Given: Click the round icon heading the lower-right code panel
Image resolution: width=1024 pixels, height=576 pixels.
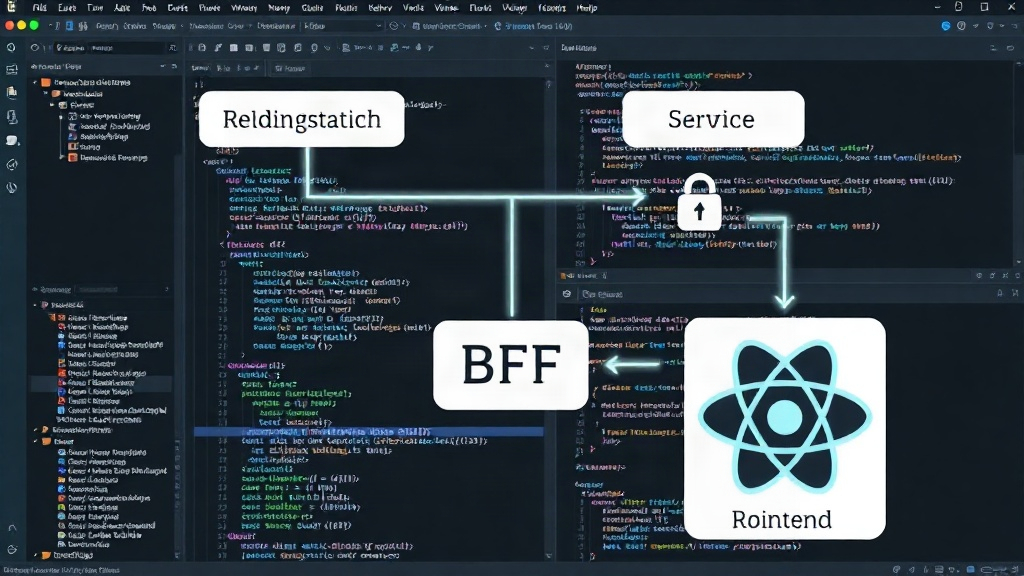Looking at the screenshot, I should pyautogui.click(x=567, y=294).
